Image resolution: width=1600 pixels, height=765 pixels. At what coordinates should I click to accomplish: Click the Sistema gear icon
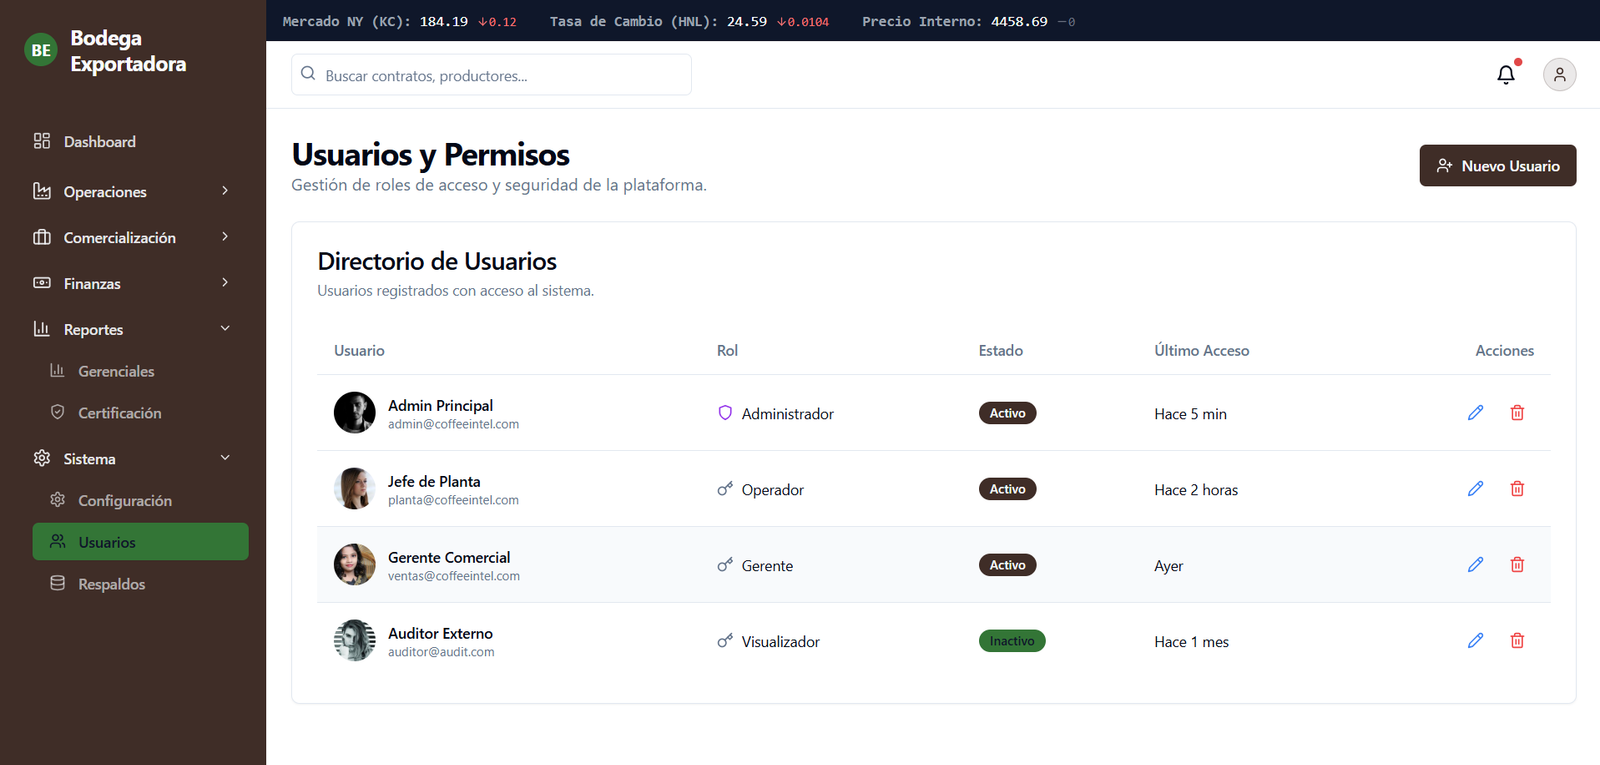point(42,458)
